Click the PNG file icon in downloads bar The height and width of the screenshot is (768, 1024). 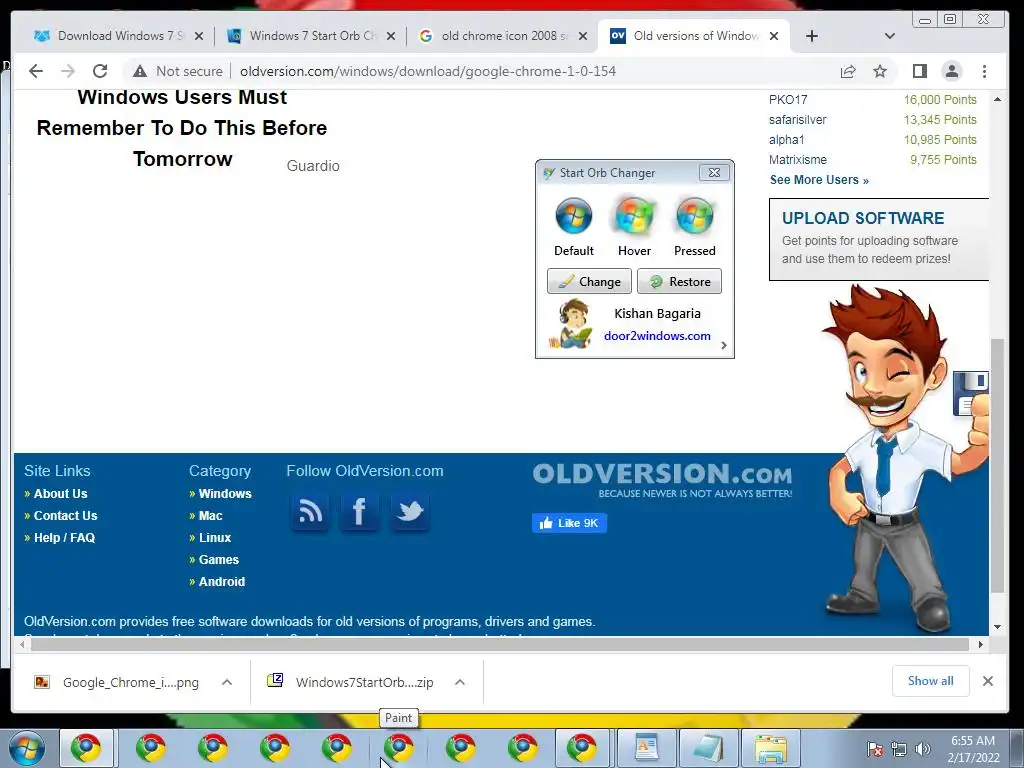42,682
